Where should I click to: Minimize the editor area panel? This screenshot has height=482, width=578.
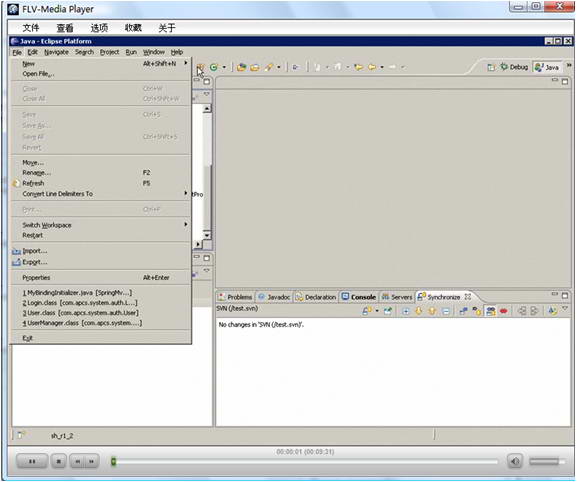(x=555, y=80)
